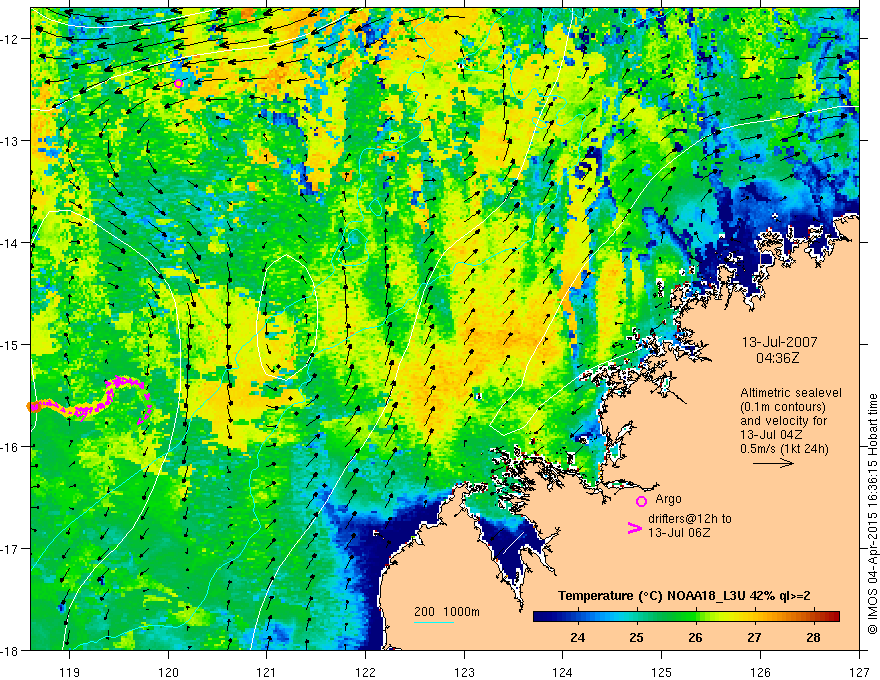Viewport: 880px width, 680px height.
Task: Click the '-15' latitude axis label
Action: point(10,344)
